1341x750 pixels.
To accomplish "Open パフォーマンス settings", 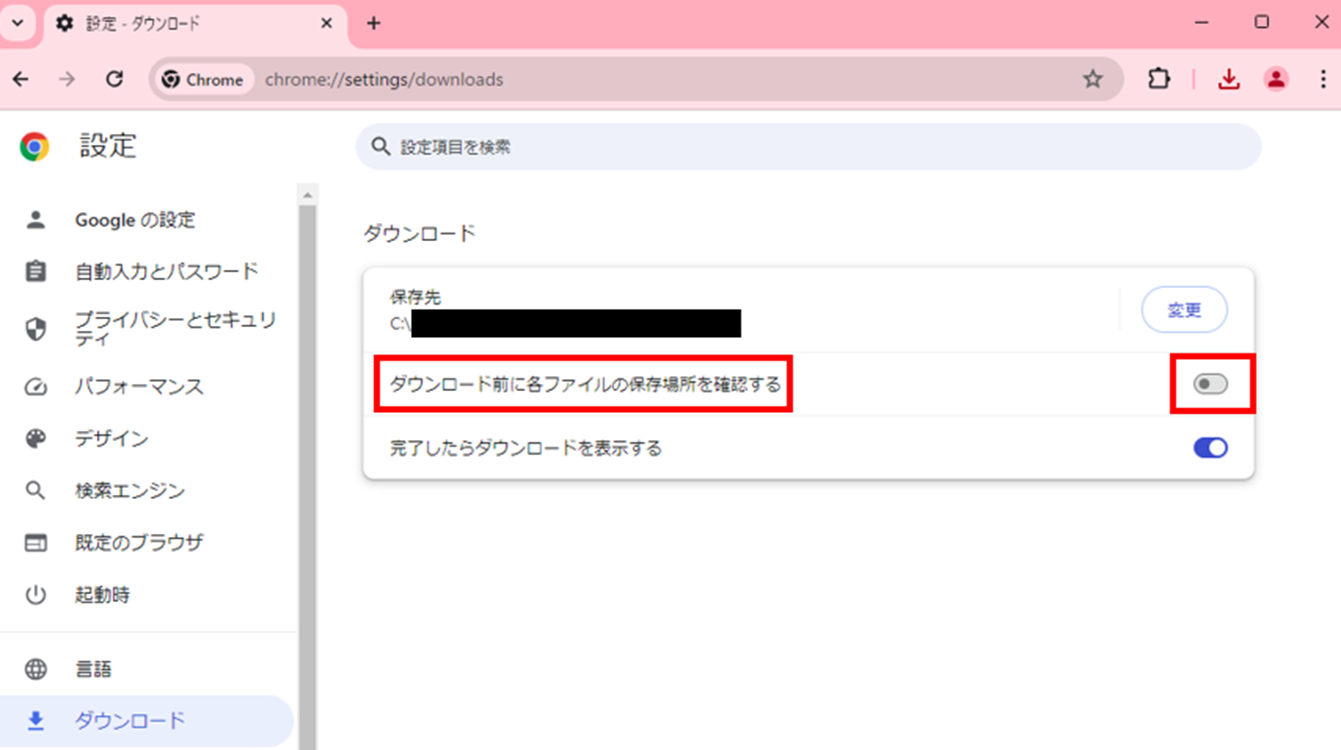I will click(139, 387).
